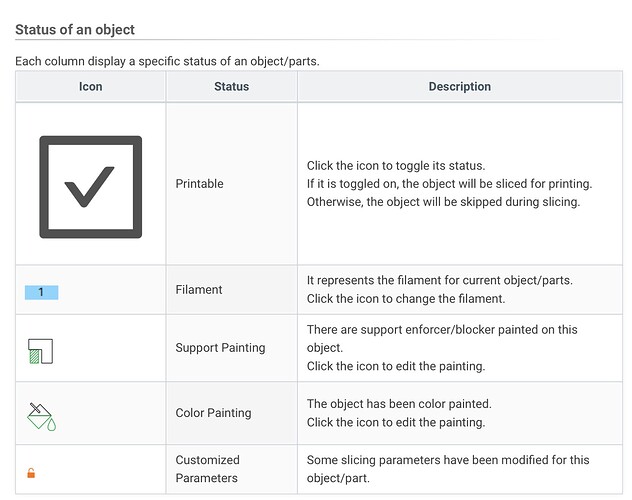The height and width of the screenshot is (500, 632).
Task: Click the orange Customized Parameters lock icon
Action: (x=31, y=473)
